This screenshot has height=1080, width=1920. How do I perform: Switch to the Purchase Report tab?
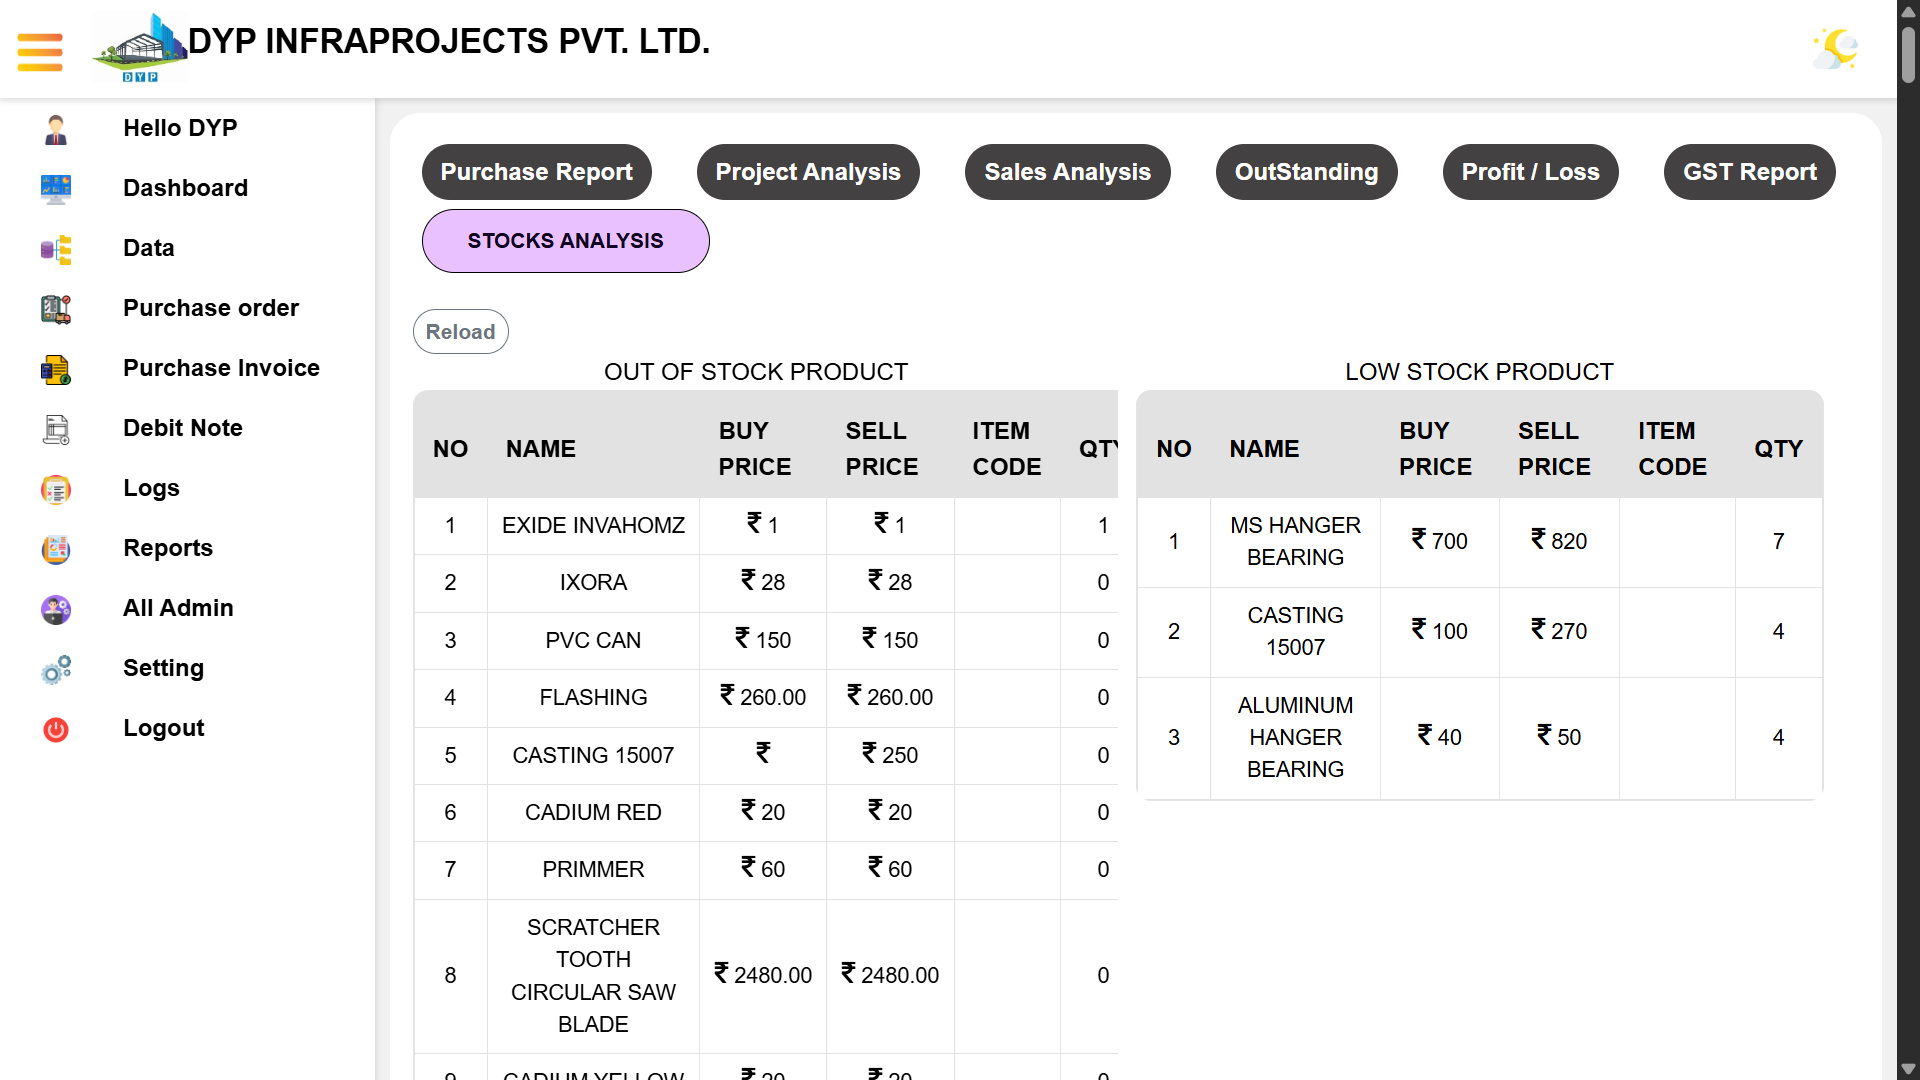[x=537, y=172]
